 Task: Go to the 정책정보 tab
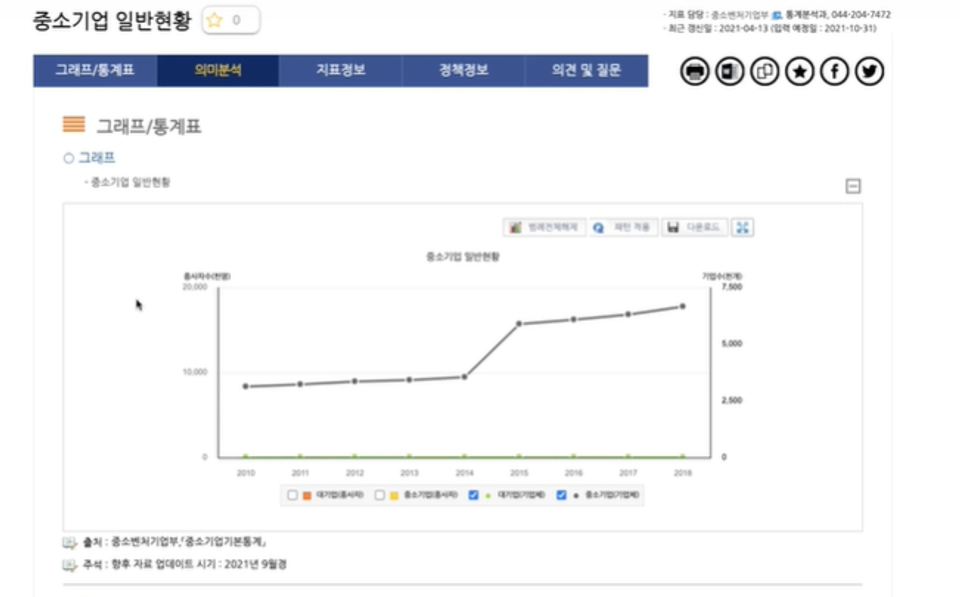(463, 70)
